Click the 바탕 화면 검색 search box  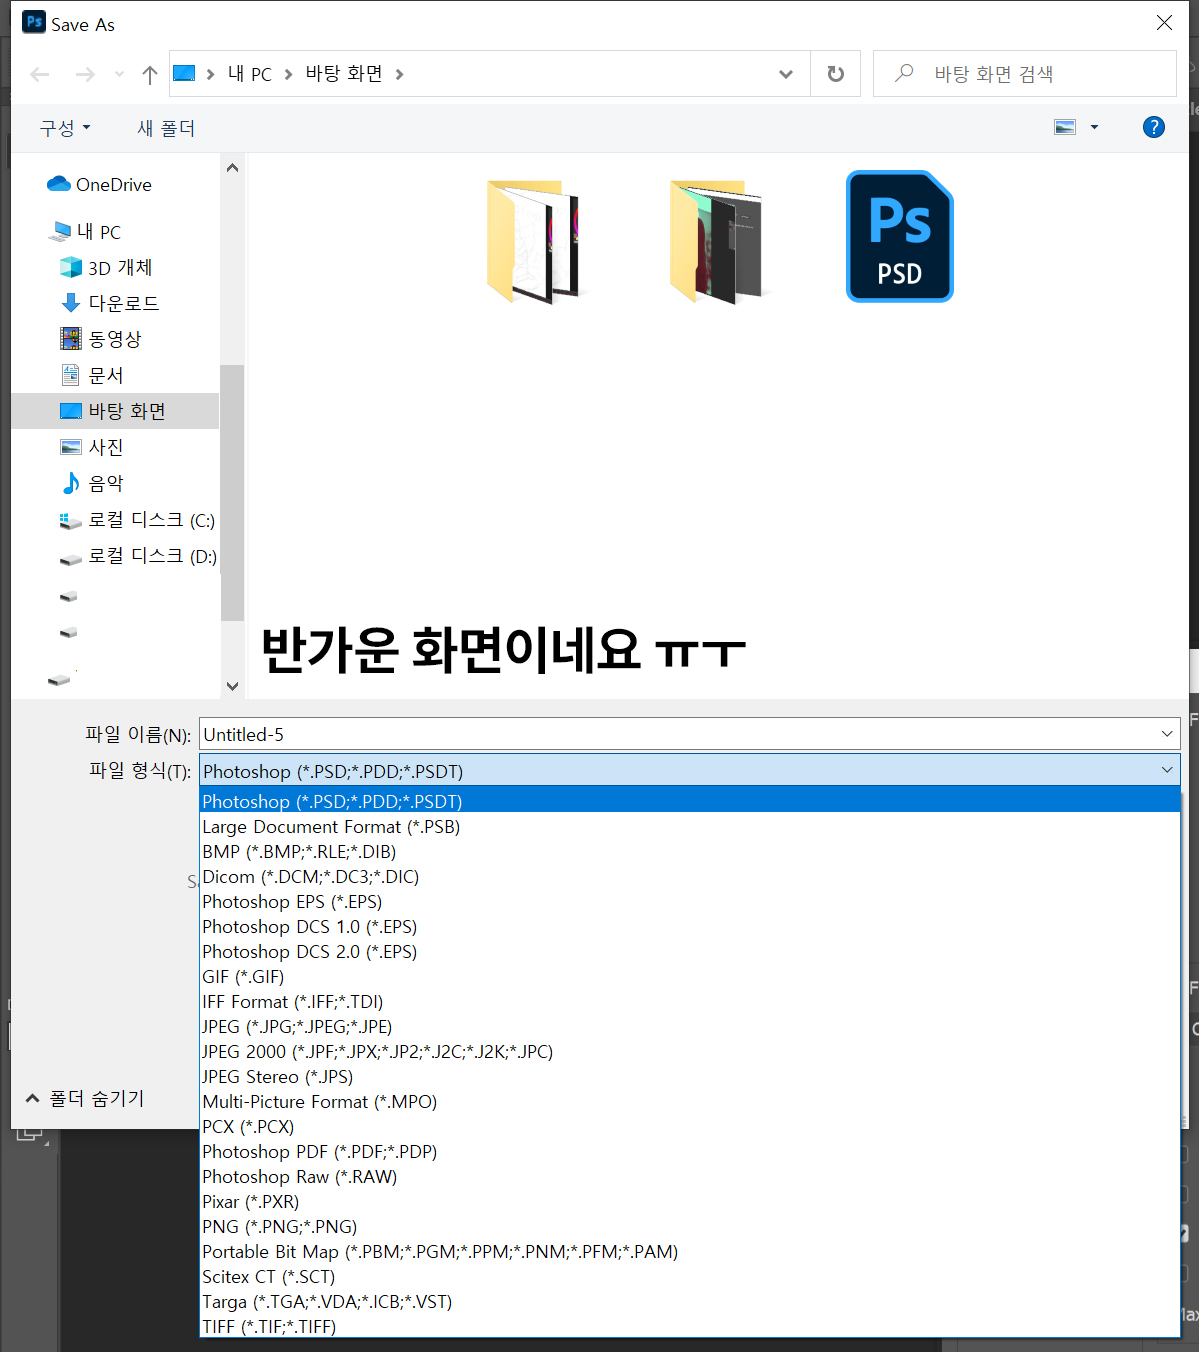click(x=1024, y=74)
